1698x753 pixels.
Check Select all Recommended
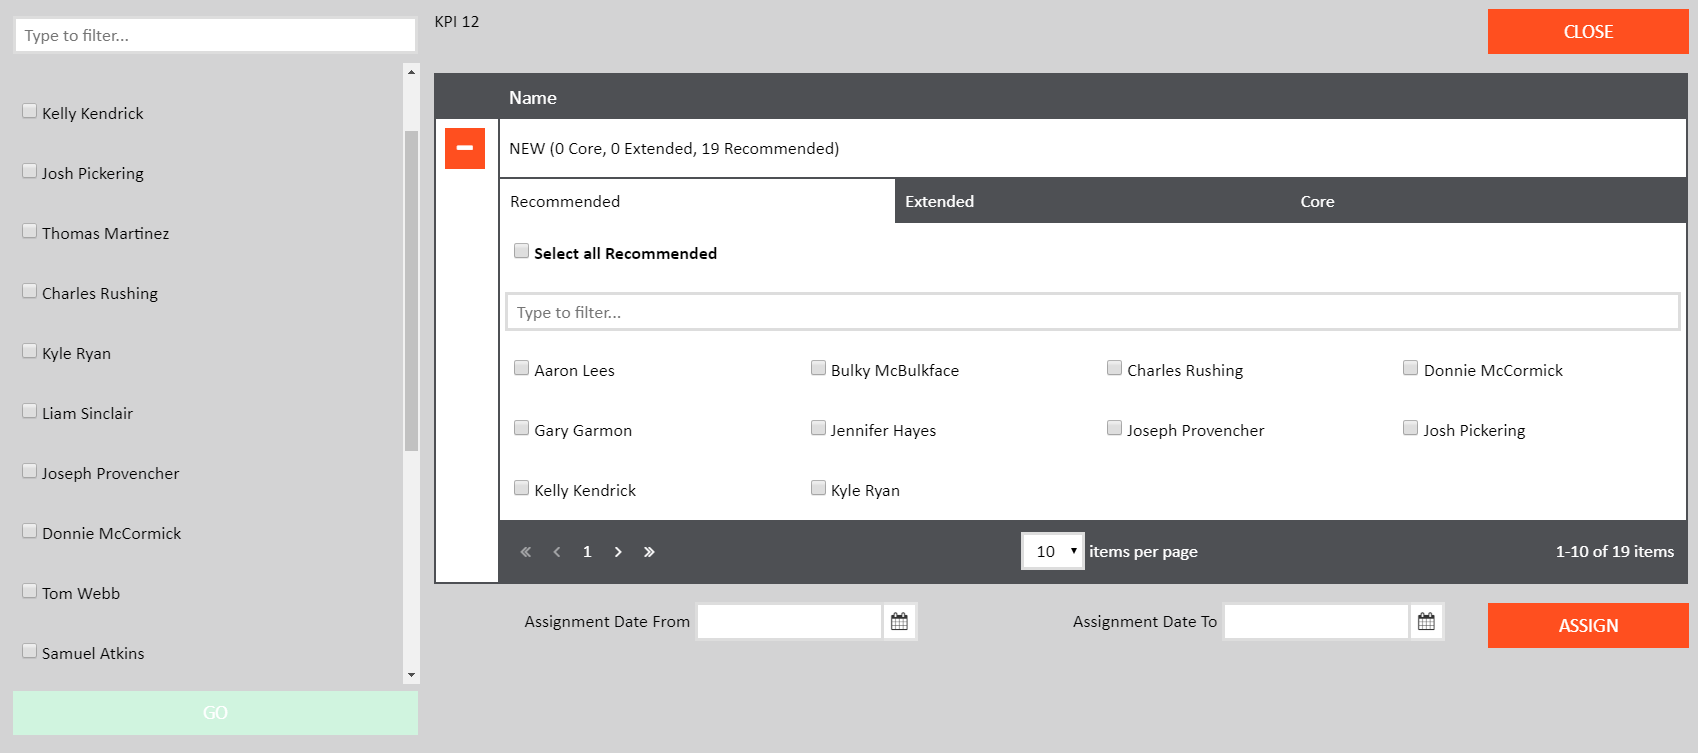coord(522,252)
